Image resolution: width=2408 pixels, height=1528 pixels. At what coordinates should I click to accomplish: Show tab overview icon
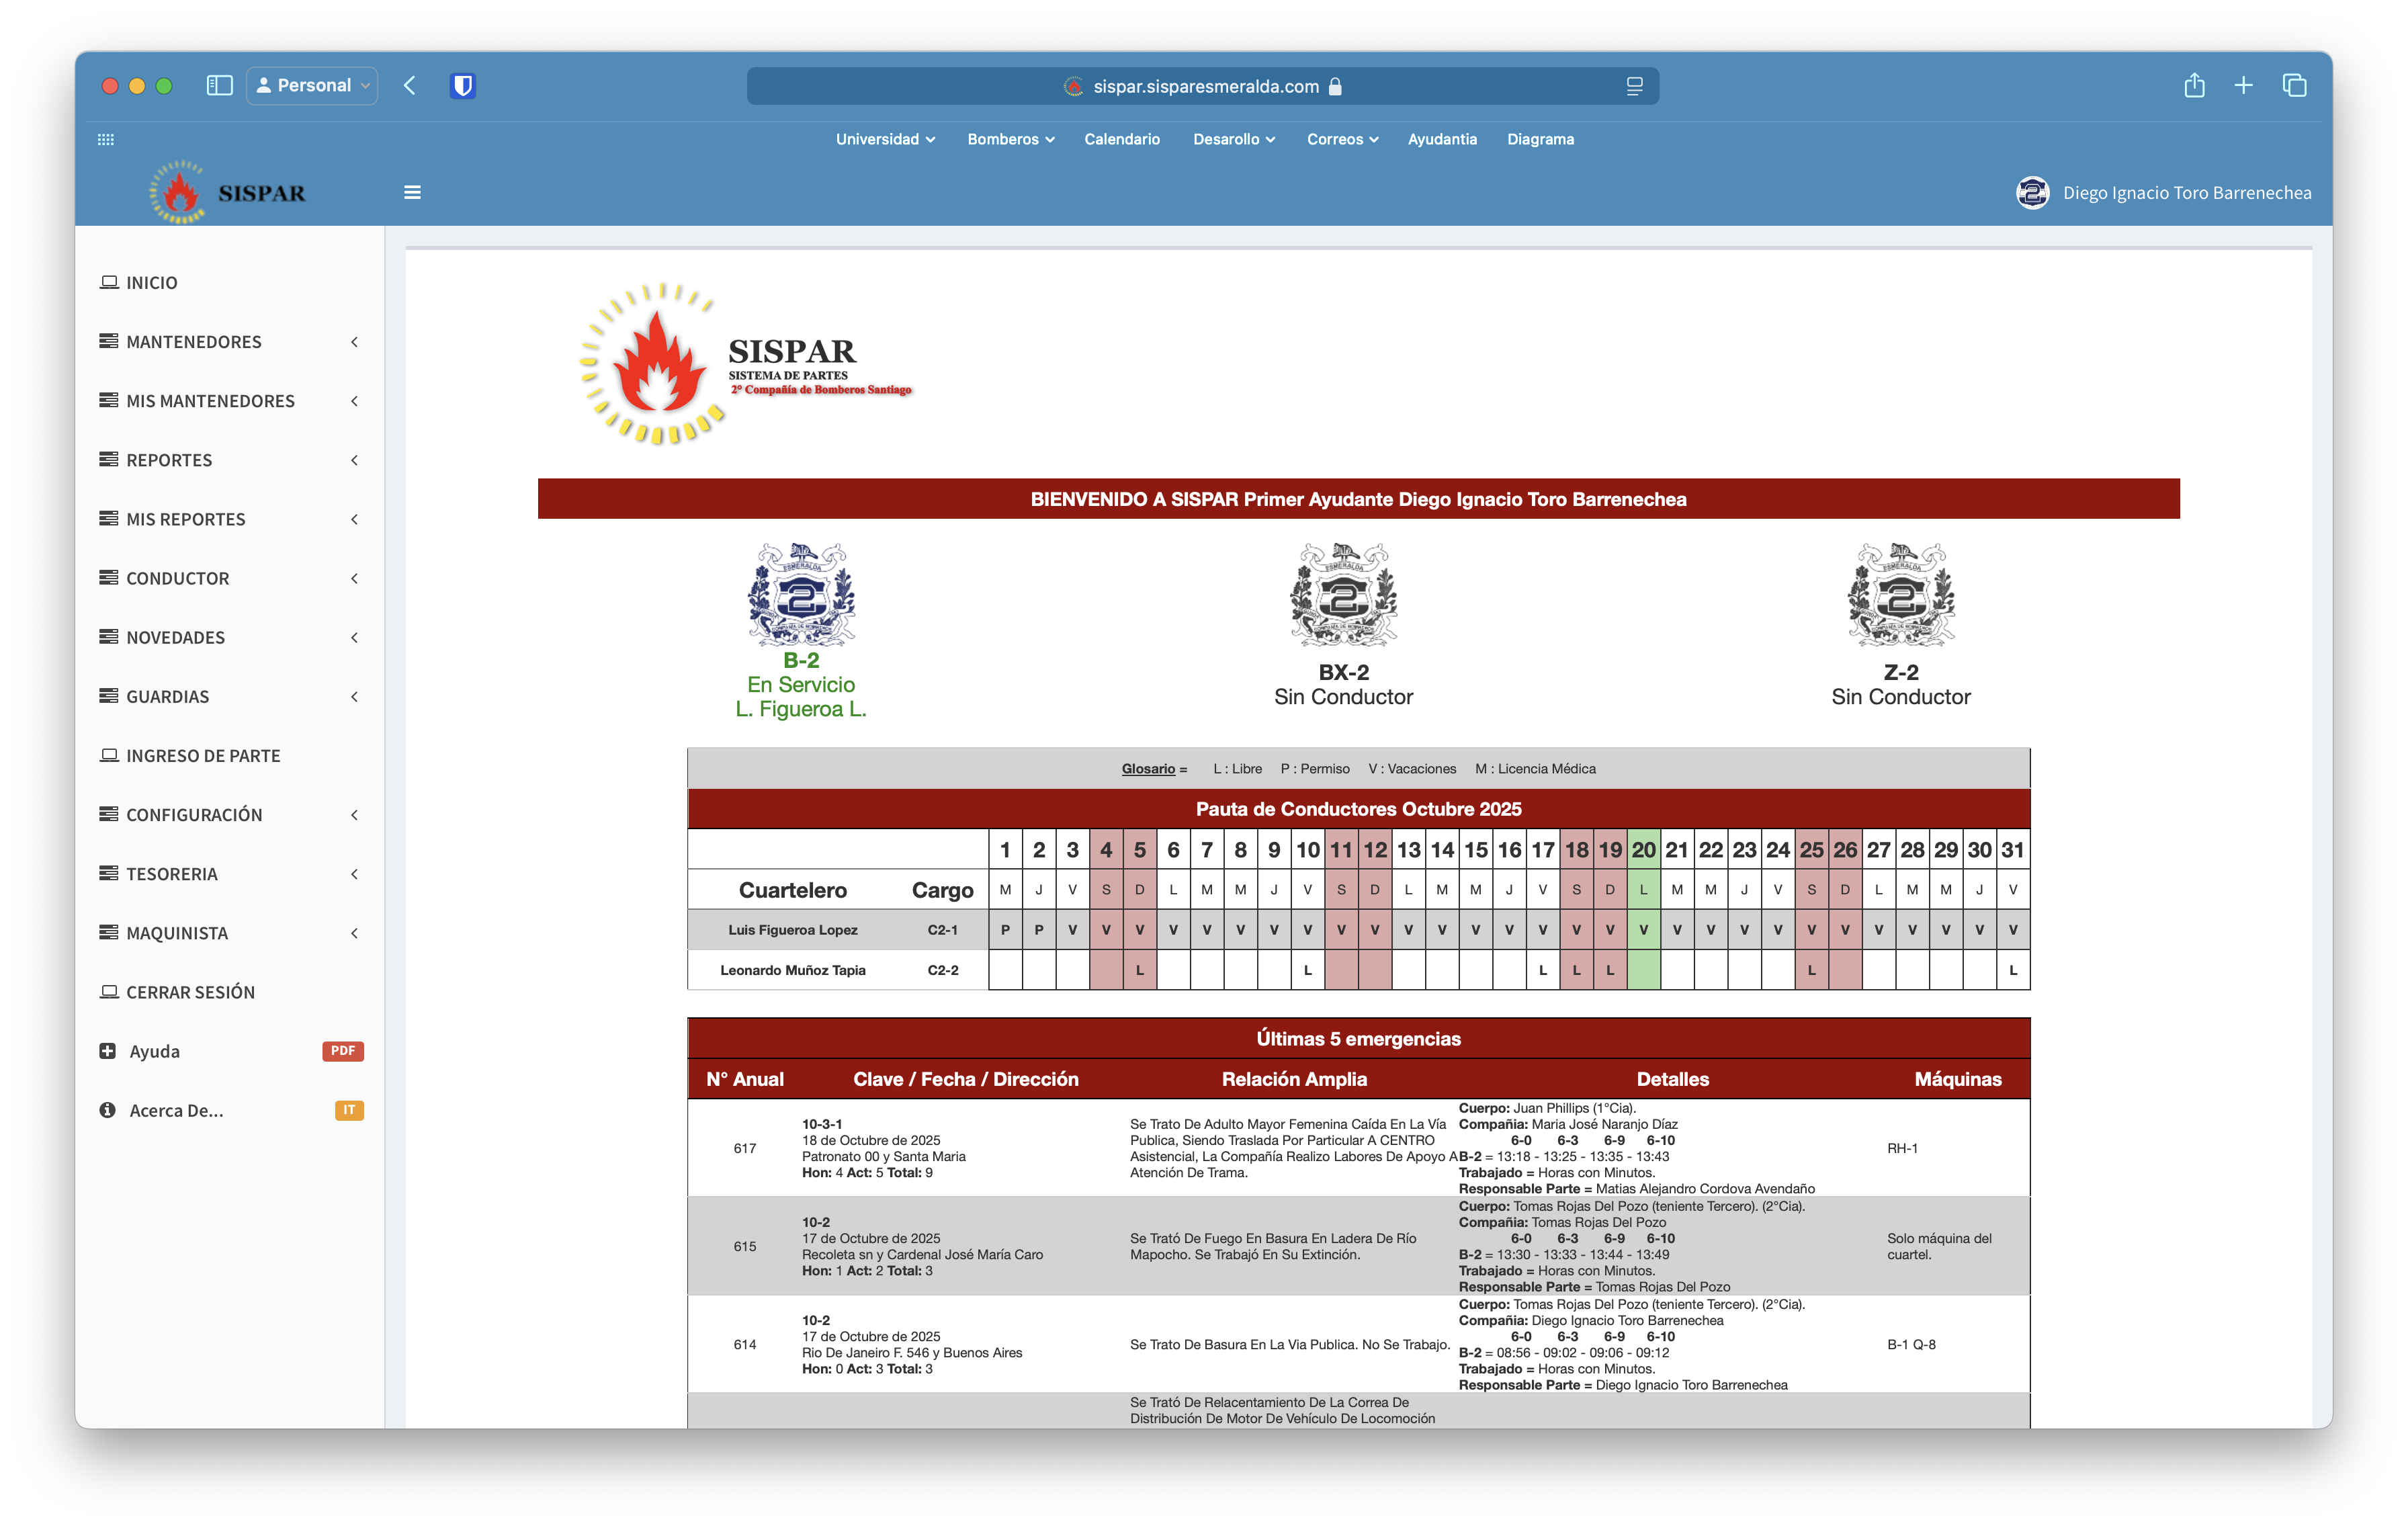2294,86
